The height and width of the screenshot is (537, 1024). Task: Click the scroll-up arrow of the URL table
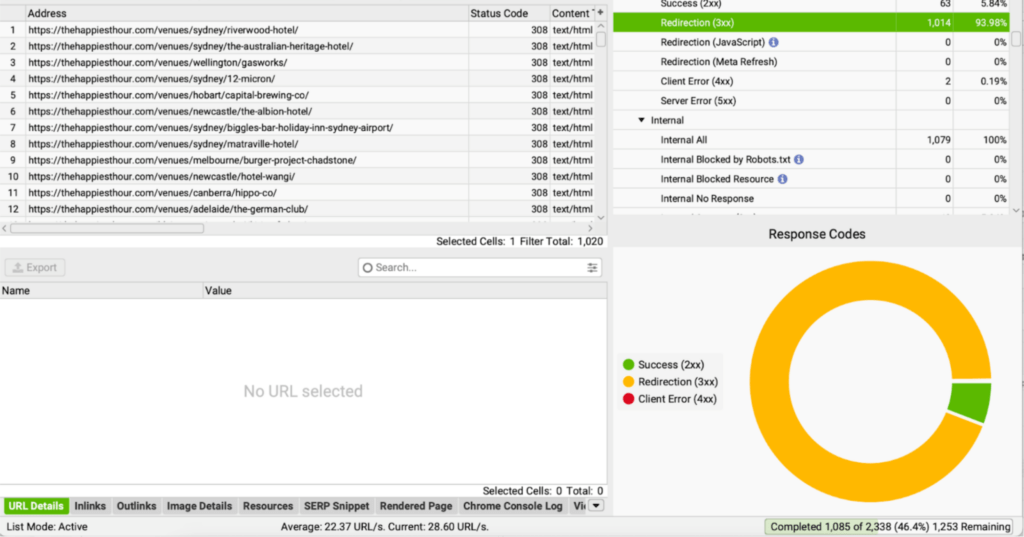tap(601, 27)
